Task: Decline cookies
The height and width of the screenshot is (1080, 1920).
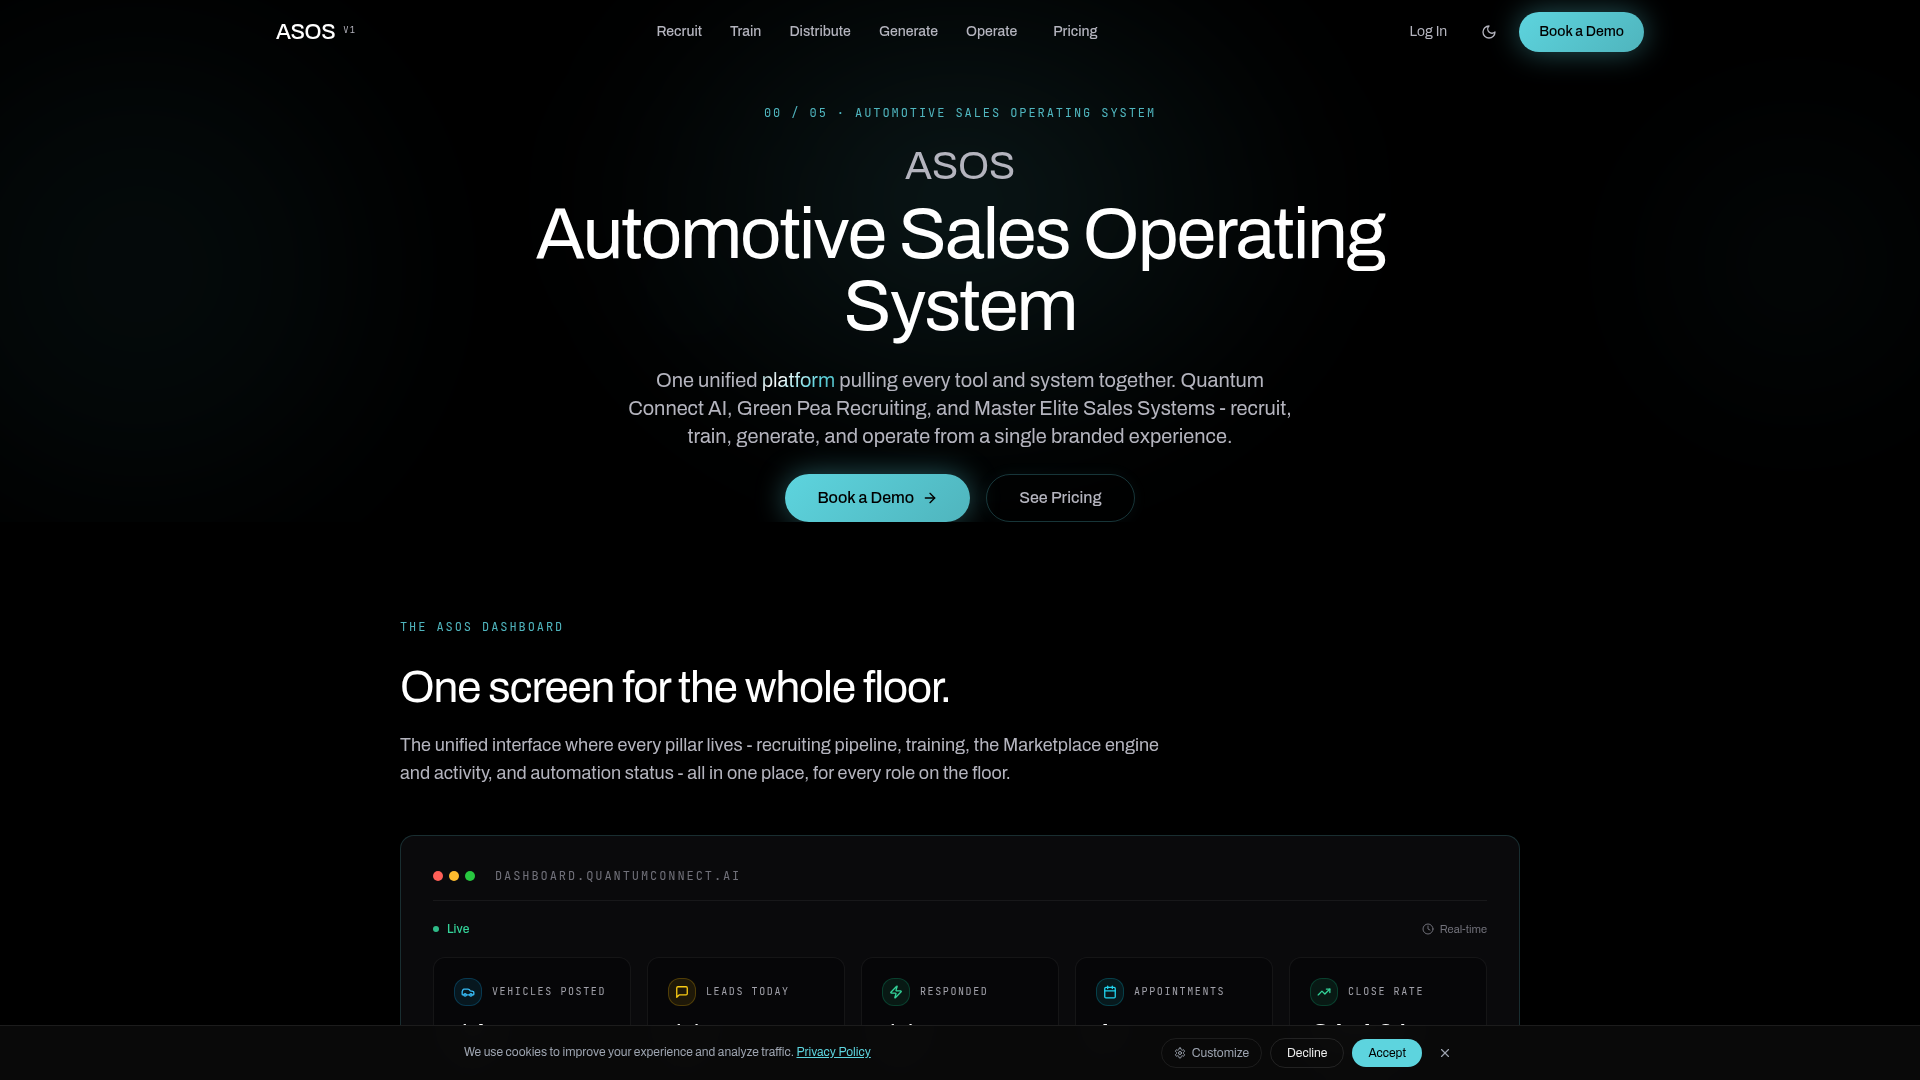Action: click(1307, 1053)
